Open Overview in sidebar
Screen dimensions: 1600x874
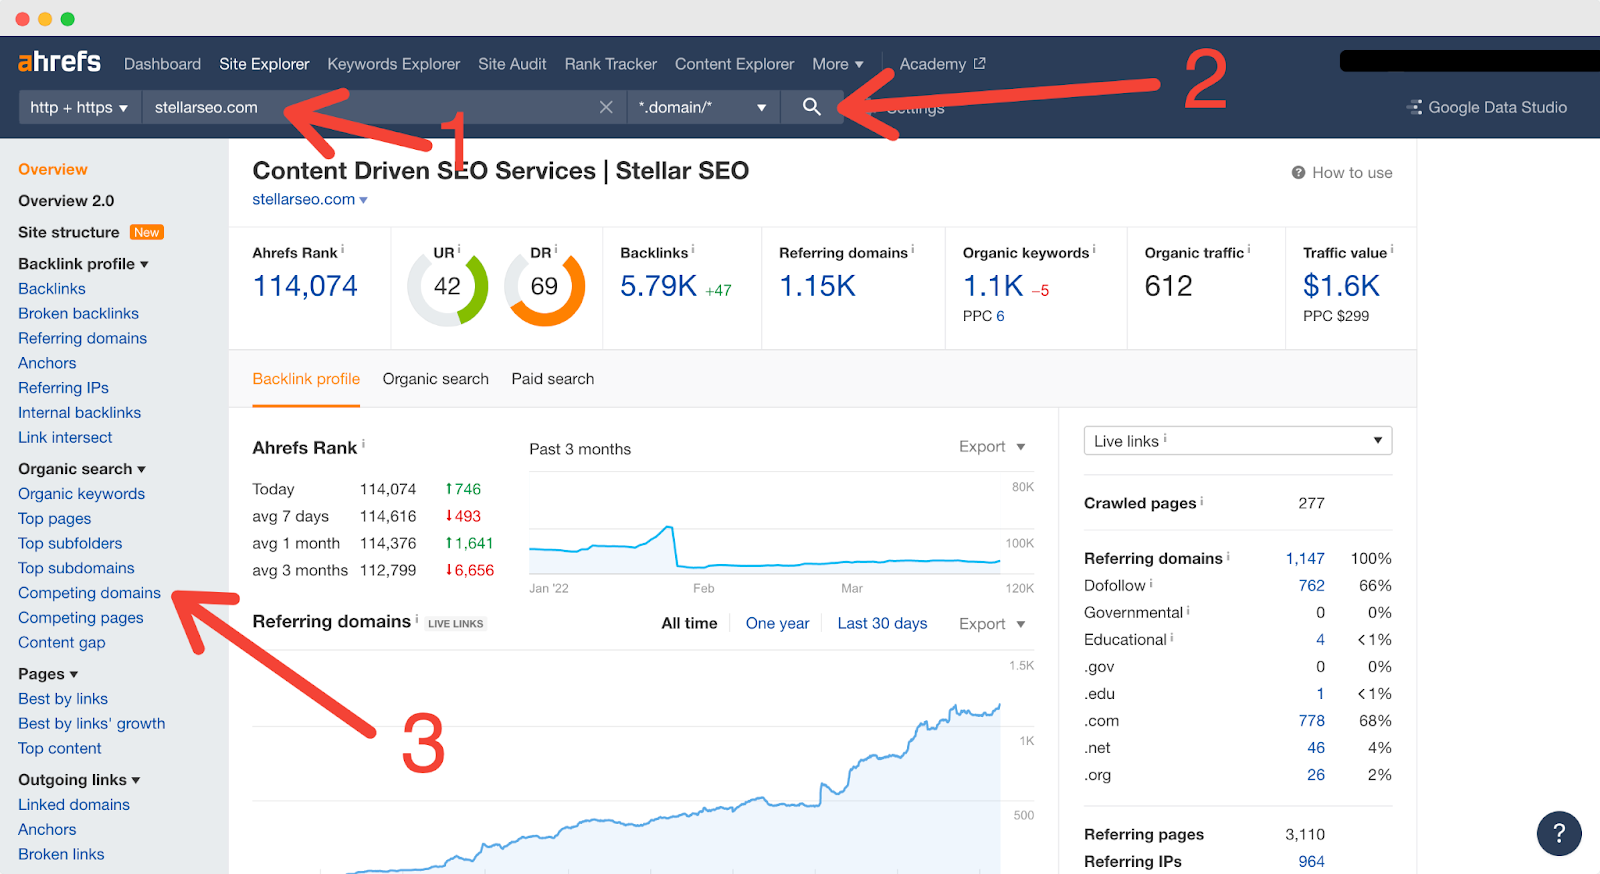tap(53, 170)
